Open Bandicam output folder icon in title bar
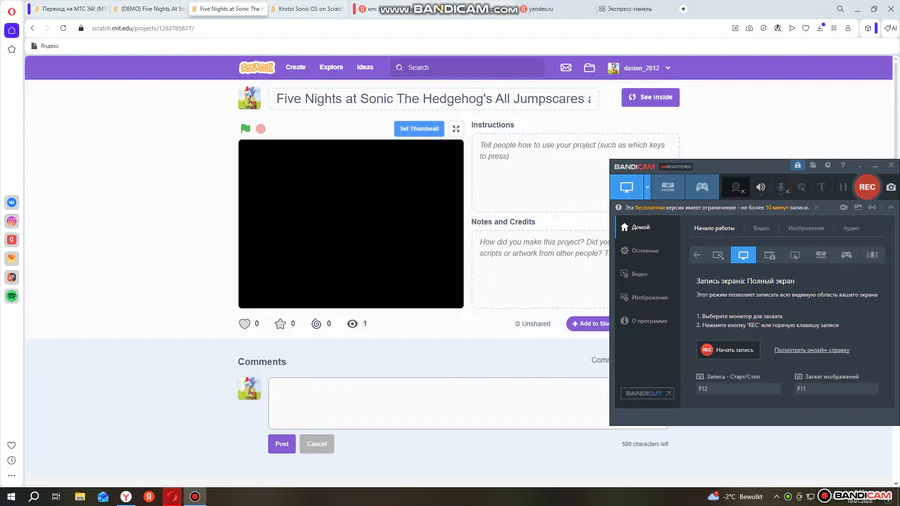Viewport: 900px width, 506px height. 813,165
